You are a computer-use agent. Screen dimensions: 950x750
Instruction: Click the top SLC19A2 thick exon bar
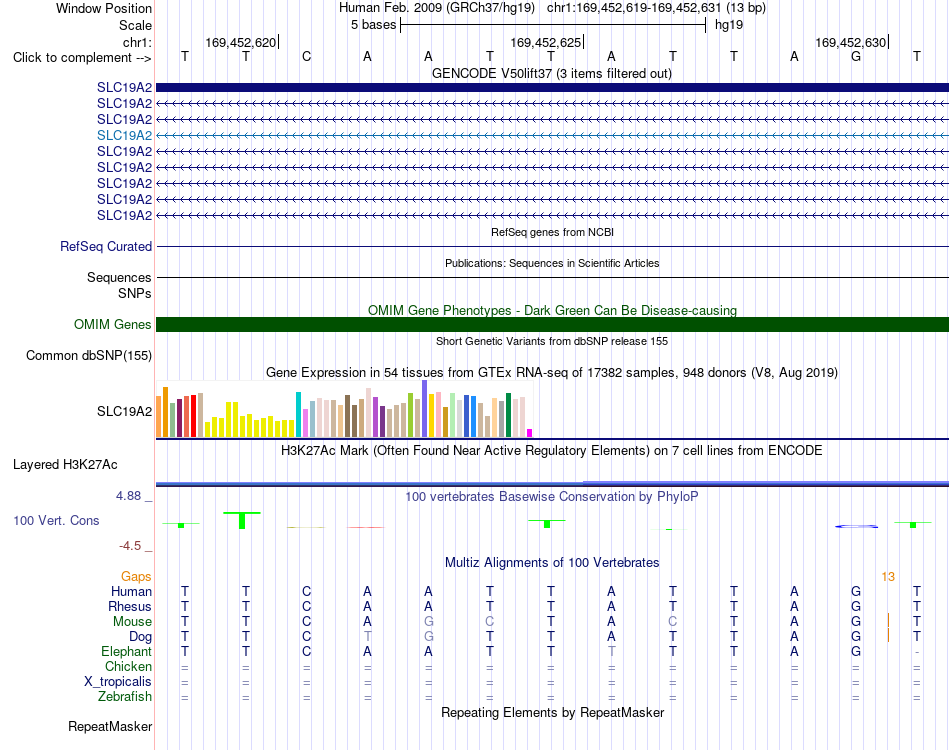552,87
